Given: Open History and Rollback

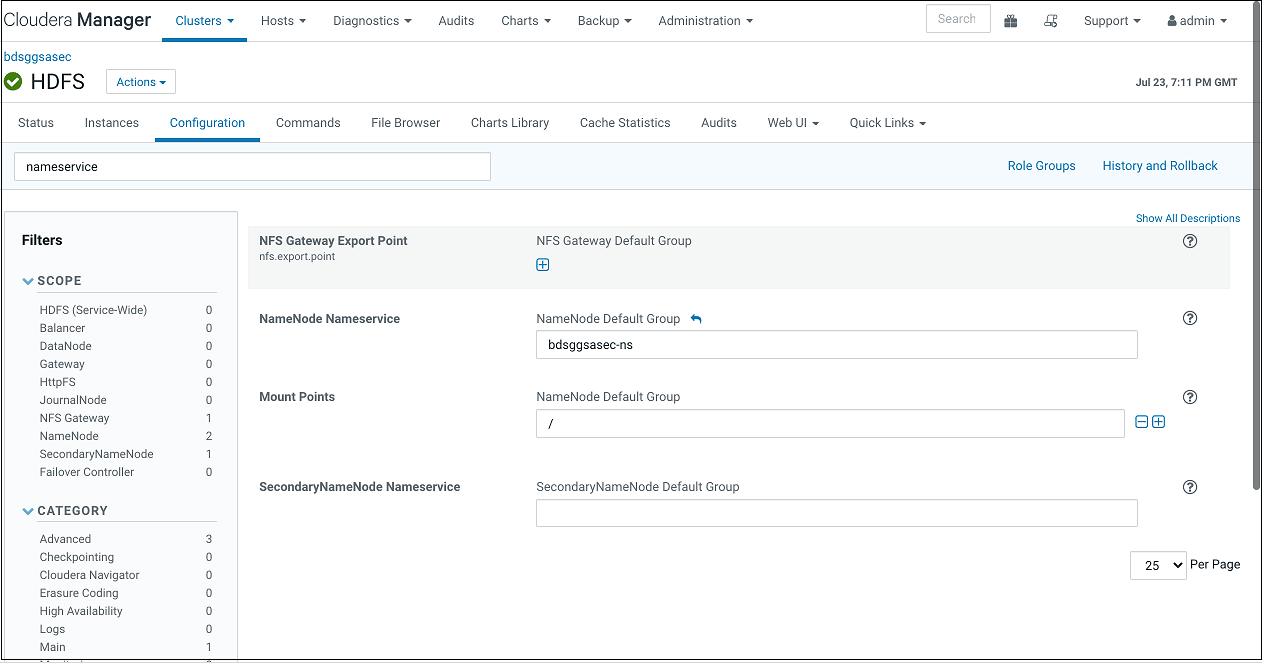Looking at the screenshot, I should [x=1160, y=166].
